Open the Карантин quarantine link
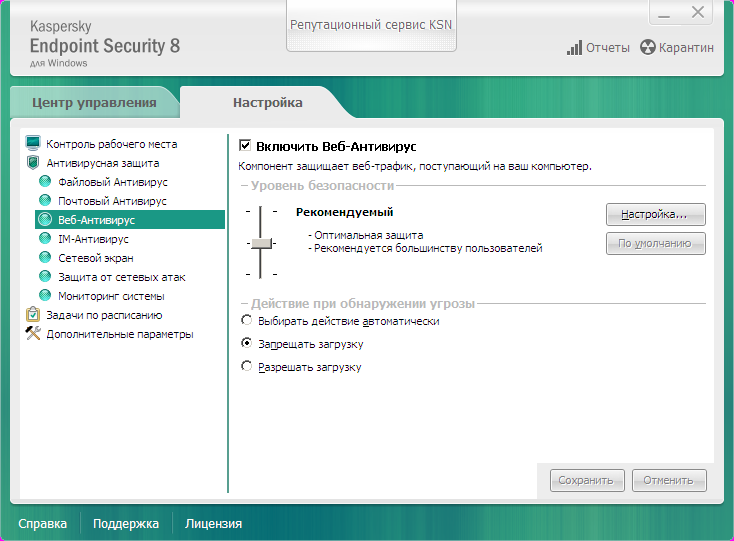Image resolution: width=734 pixels, height=541 pixels. point(686,48)
